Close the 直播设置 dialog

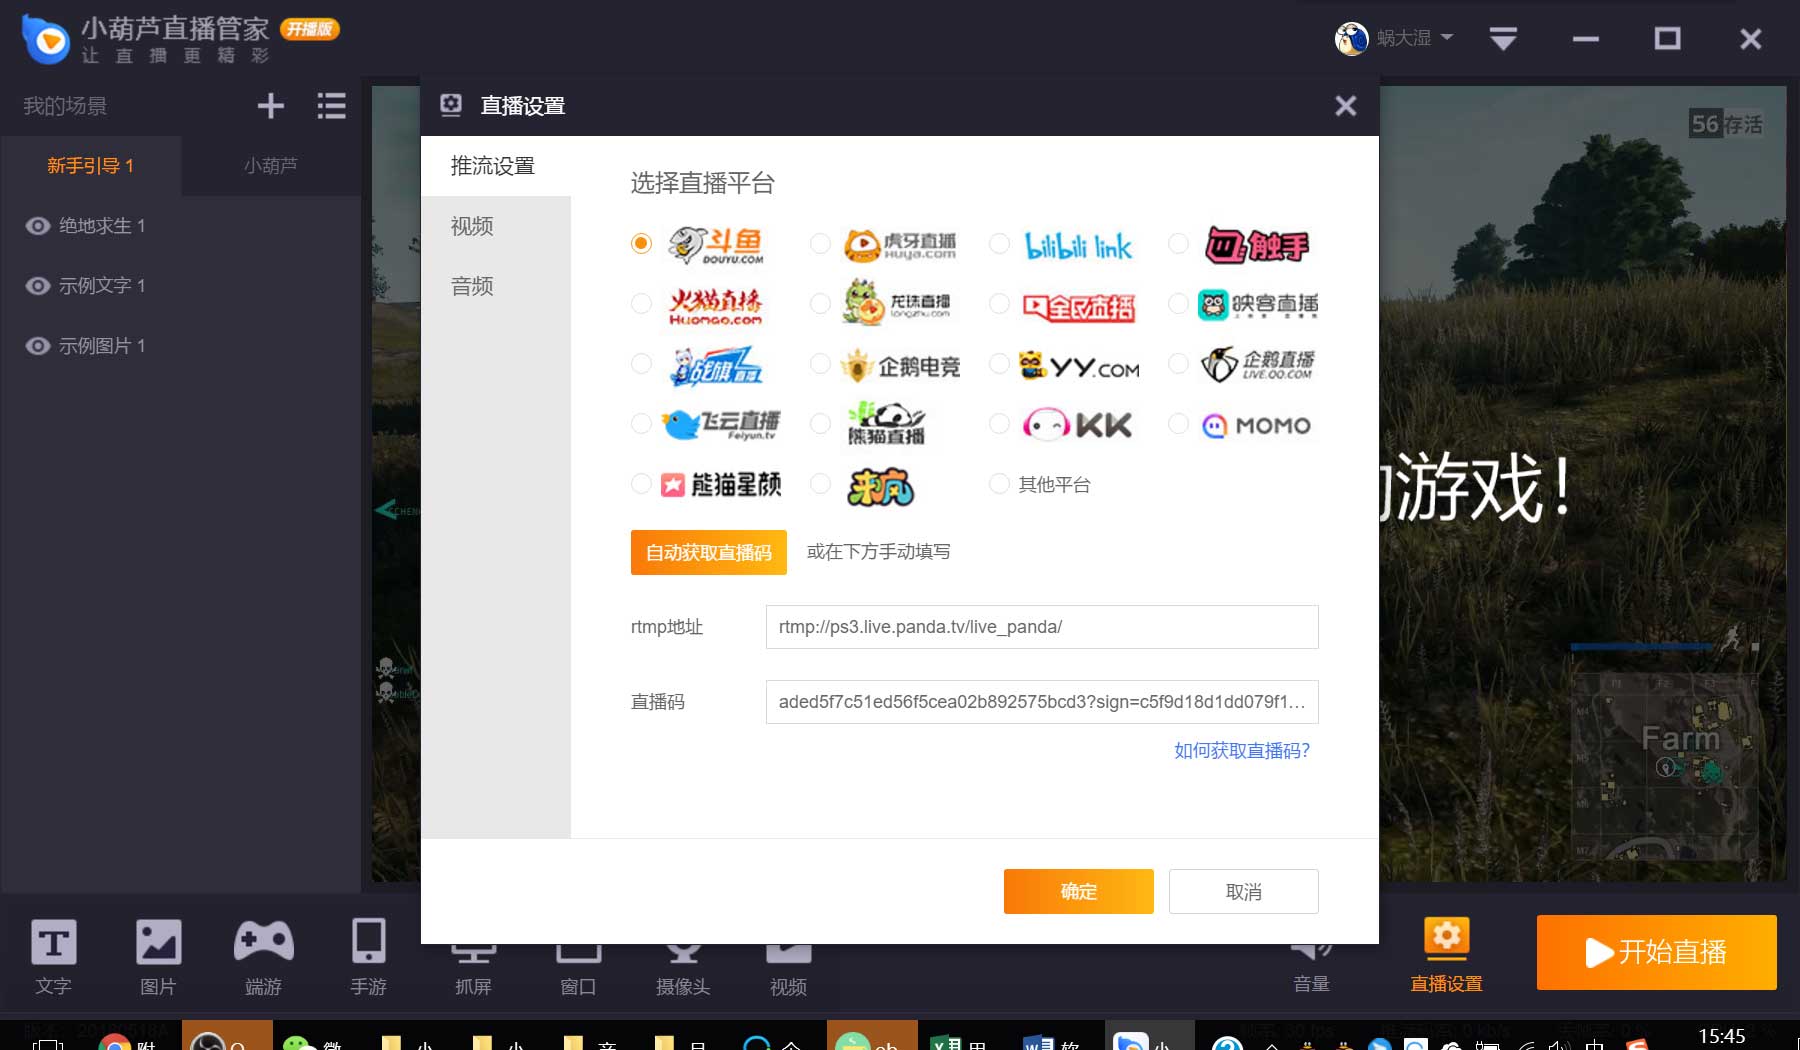(x=1346, y=105)
